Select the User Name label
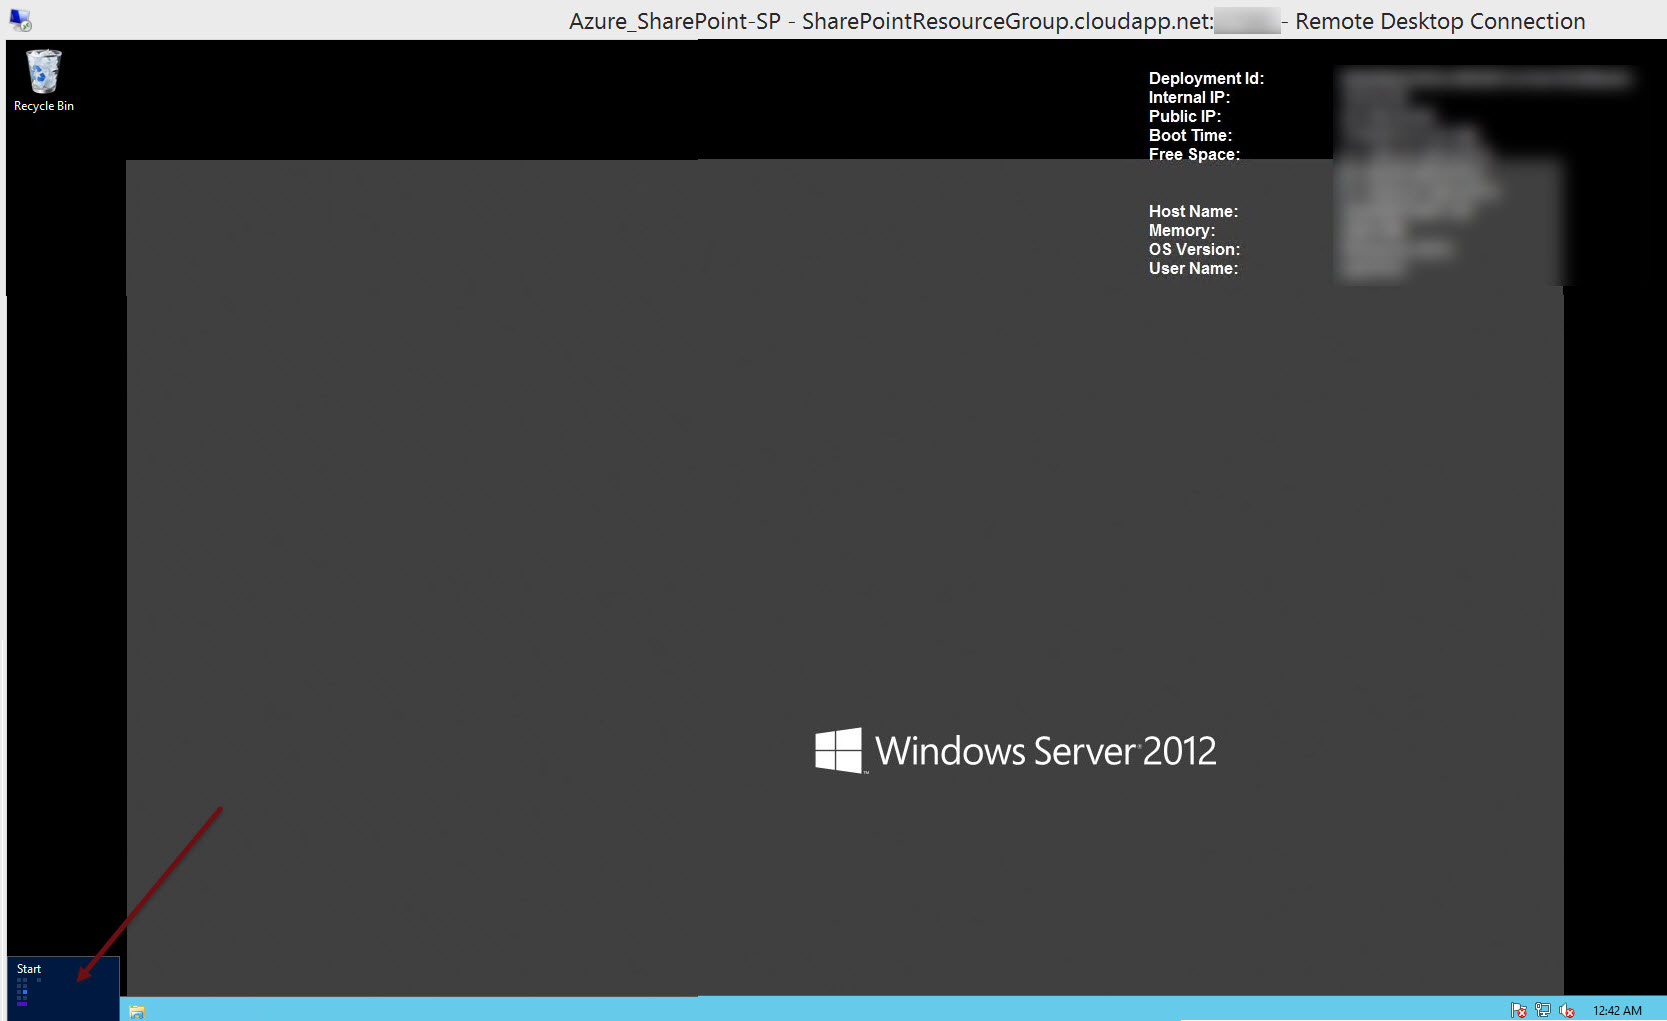This screenshot has height=1021, width=1667. click(x=1193, y=268)
